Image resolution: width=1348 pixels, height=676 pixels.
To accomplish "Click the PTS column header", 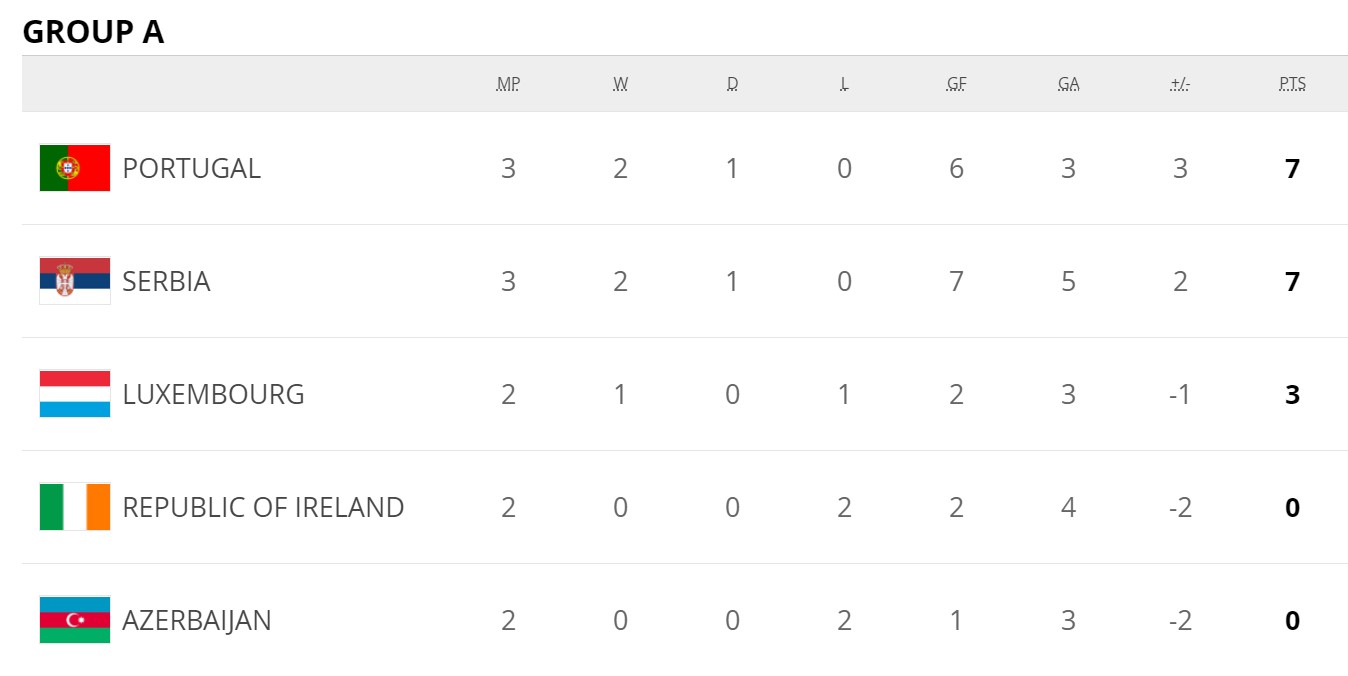I will click(x=1292, y=84).
